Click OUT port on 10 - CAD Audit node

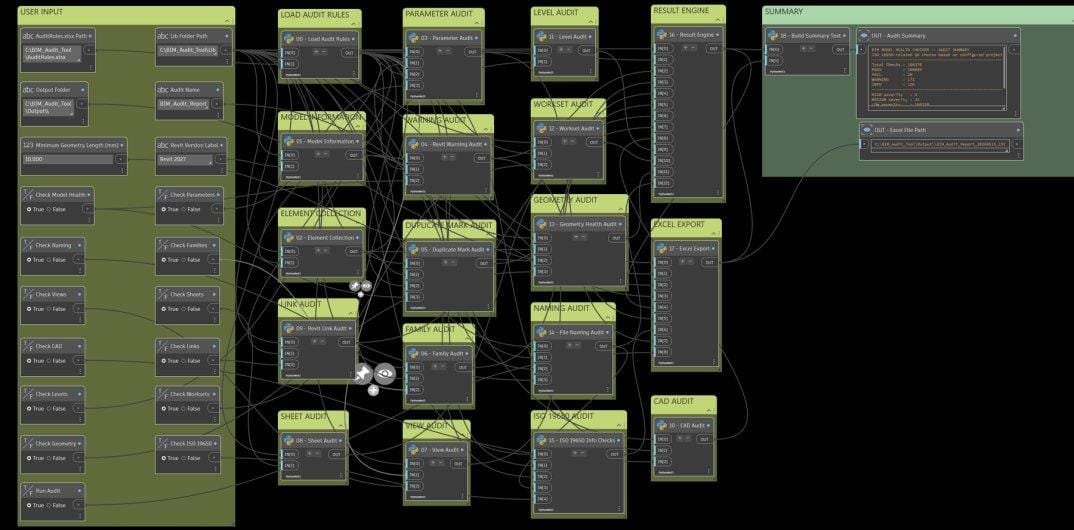pos(703,439)
